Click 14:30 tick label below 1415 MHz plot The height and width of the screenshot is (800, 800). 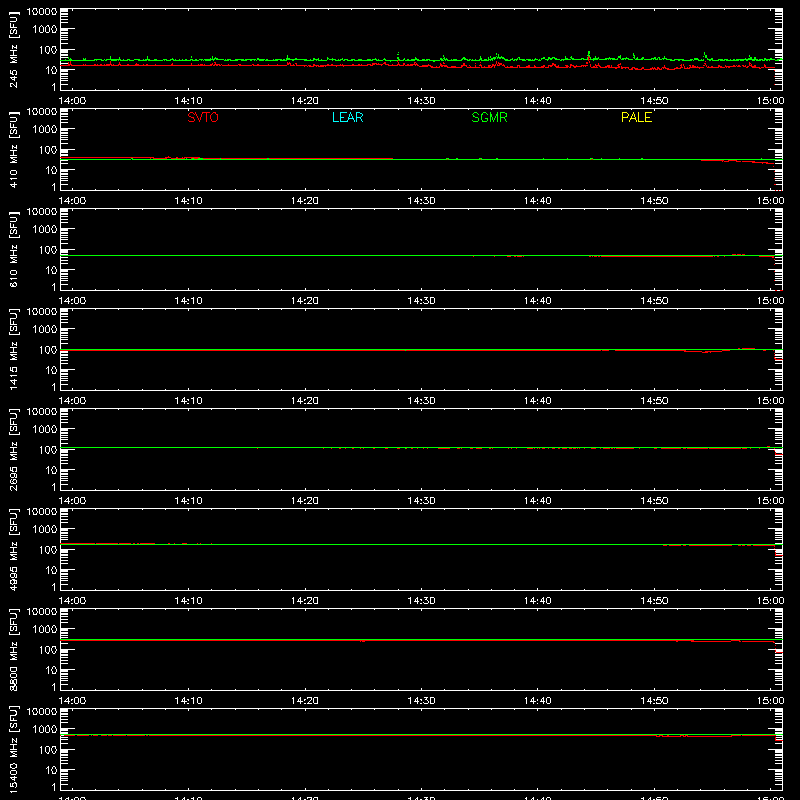(421, 401)
